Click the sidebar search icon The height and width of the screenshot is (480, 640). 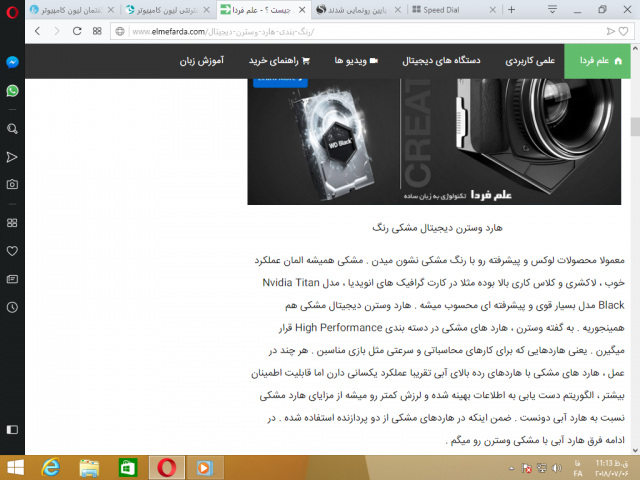pos(12,129)
